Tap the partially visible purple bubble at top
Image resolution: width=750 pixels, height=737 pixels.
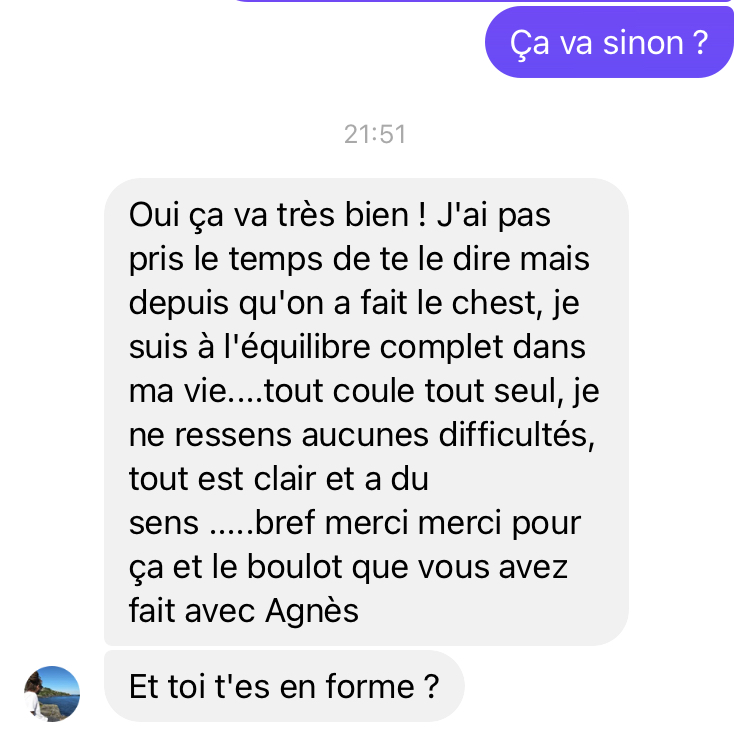[x=483, y=1]
